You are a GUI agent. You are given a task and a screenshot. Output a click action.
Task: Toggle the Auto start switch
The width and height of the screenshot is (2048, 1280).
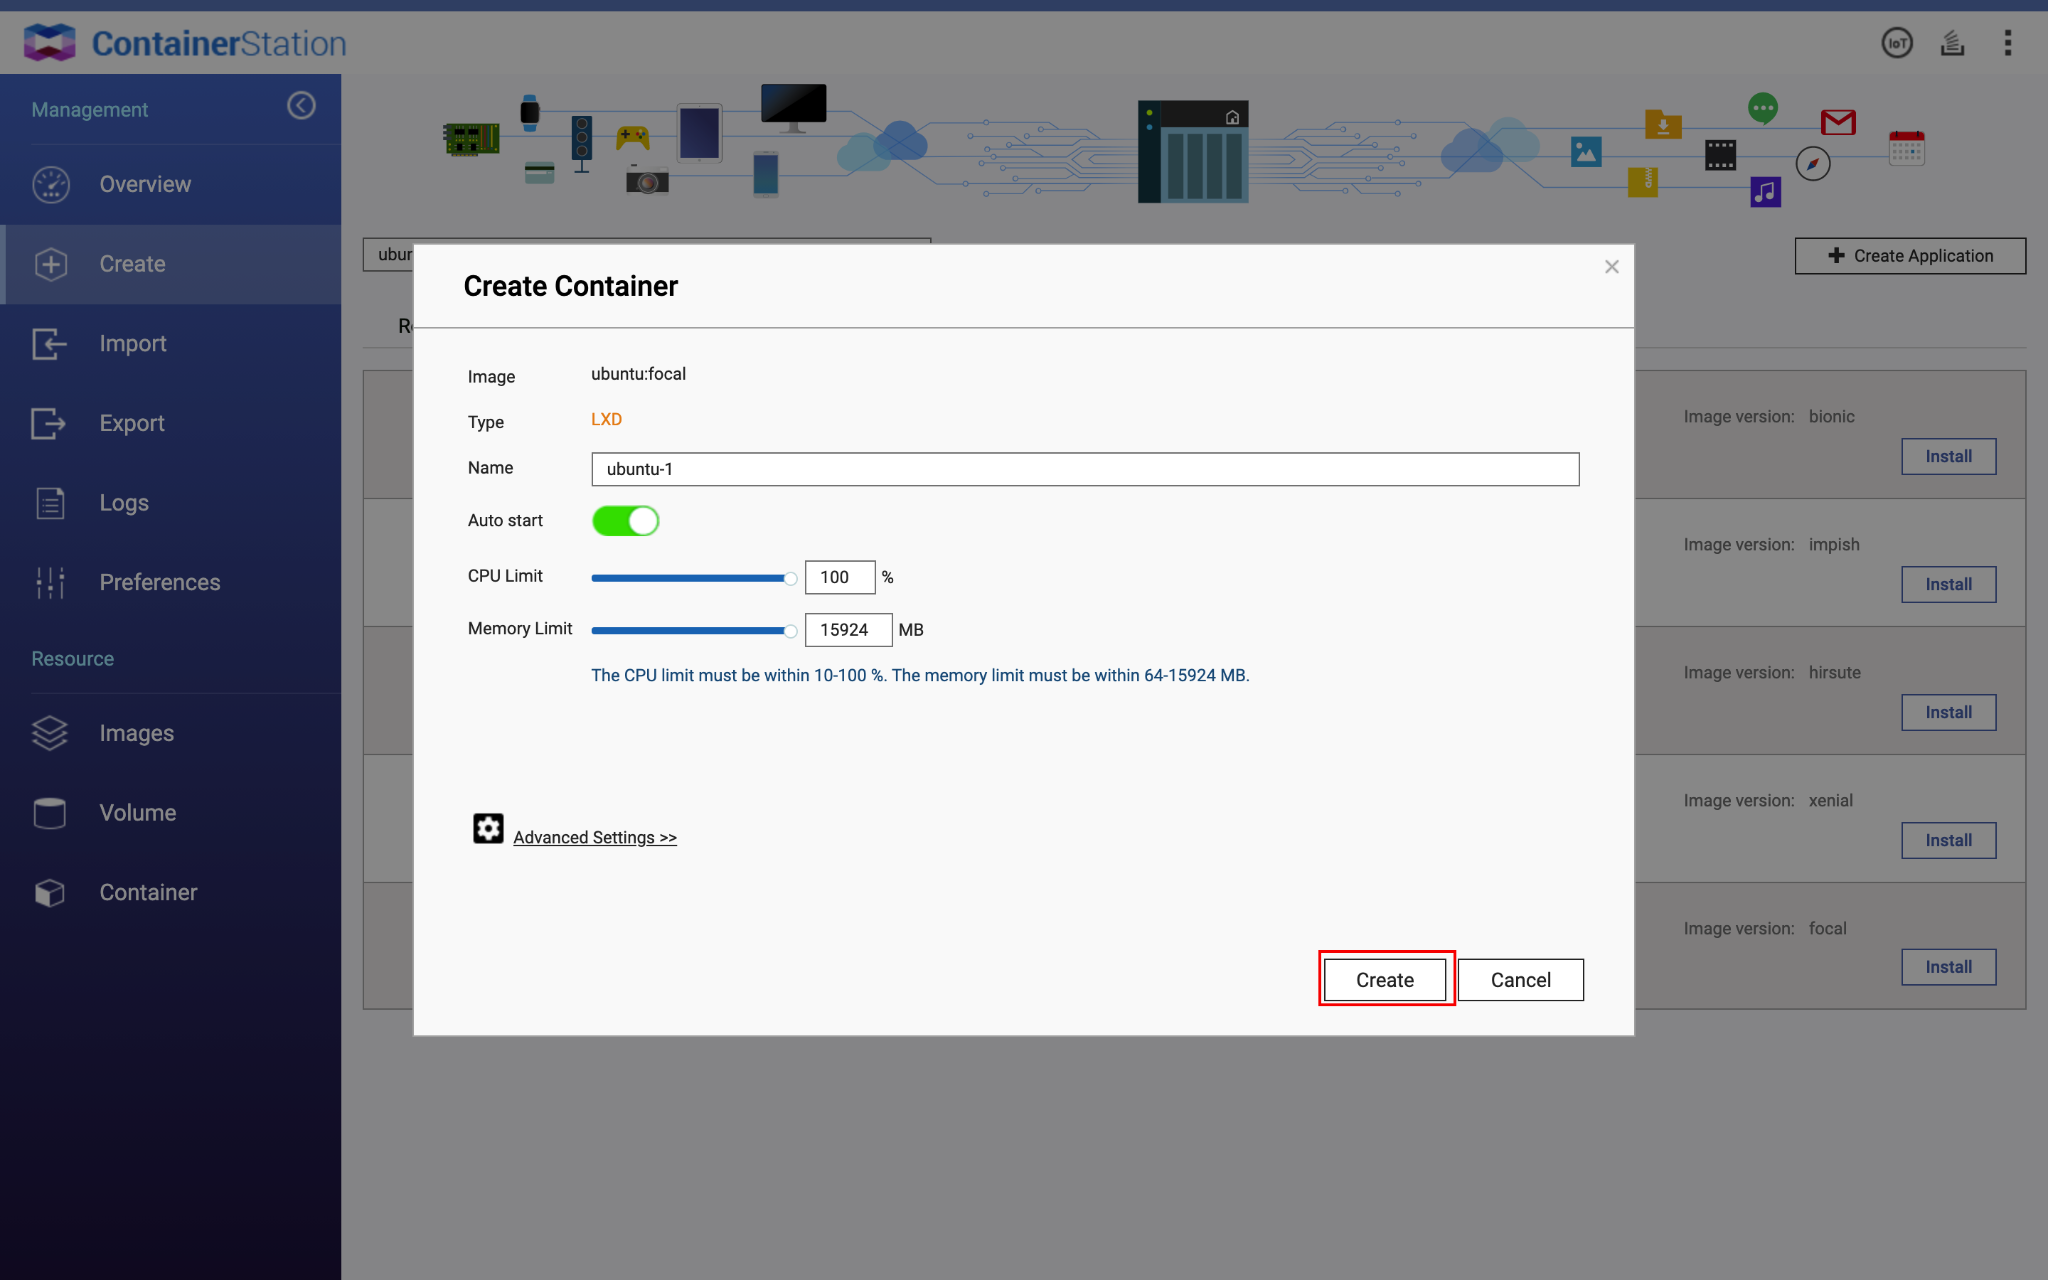625,521
